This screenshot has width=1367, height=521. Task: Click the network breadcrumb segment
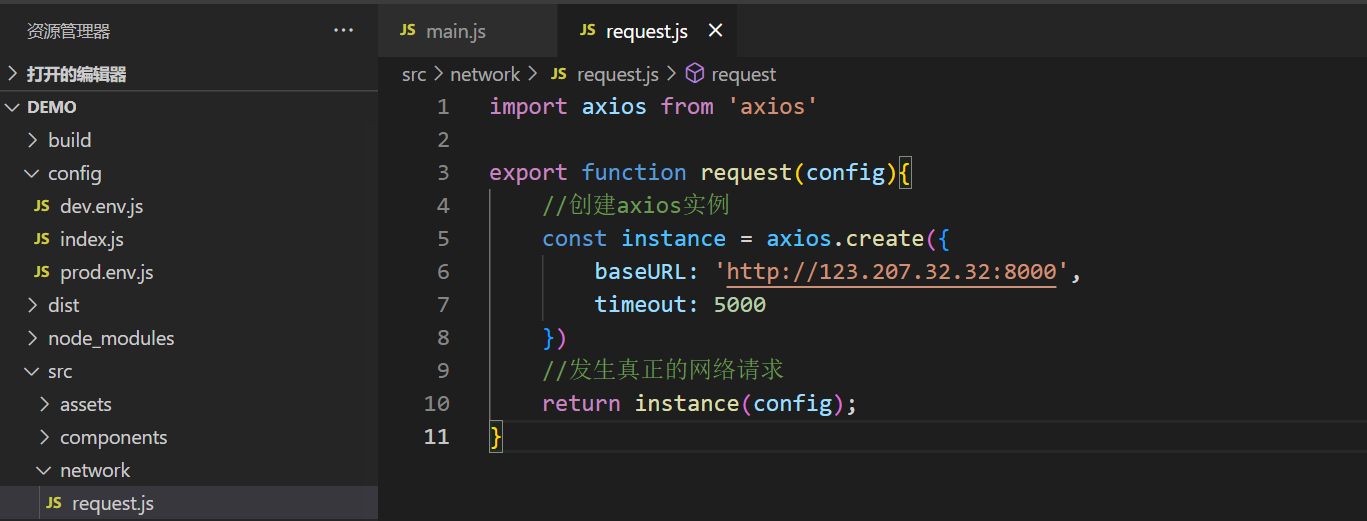pos(485,74)
